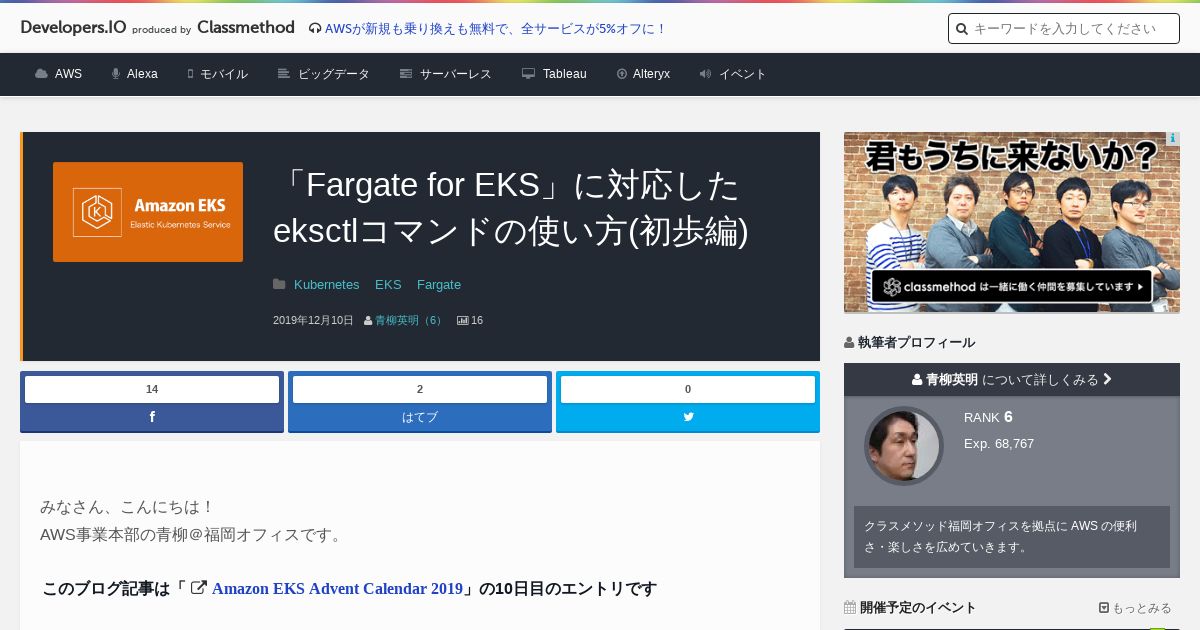The image size is (1200, 630).
Task: Click the Classmethod logo in header
Action: (x=246, y=27)
